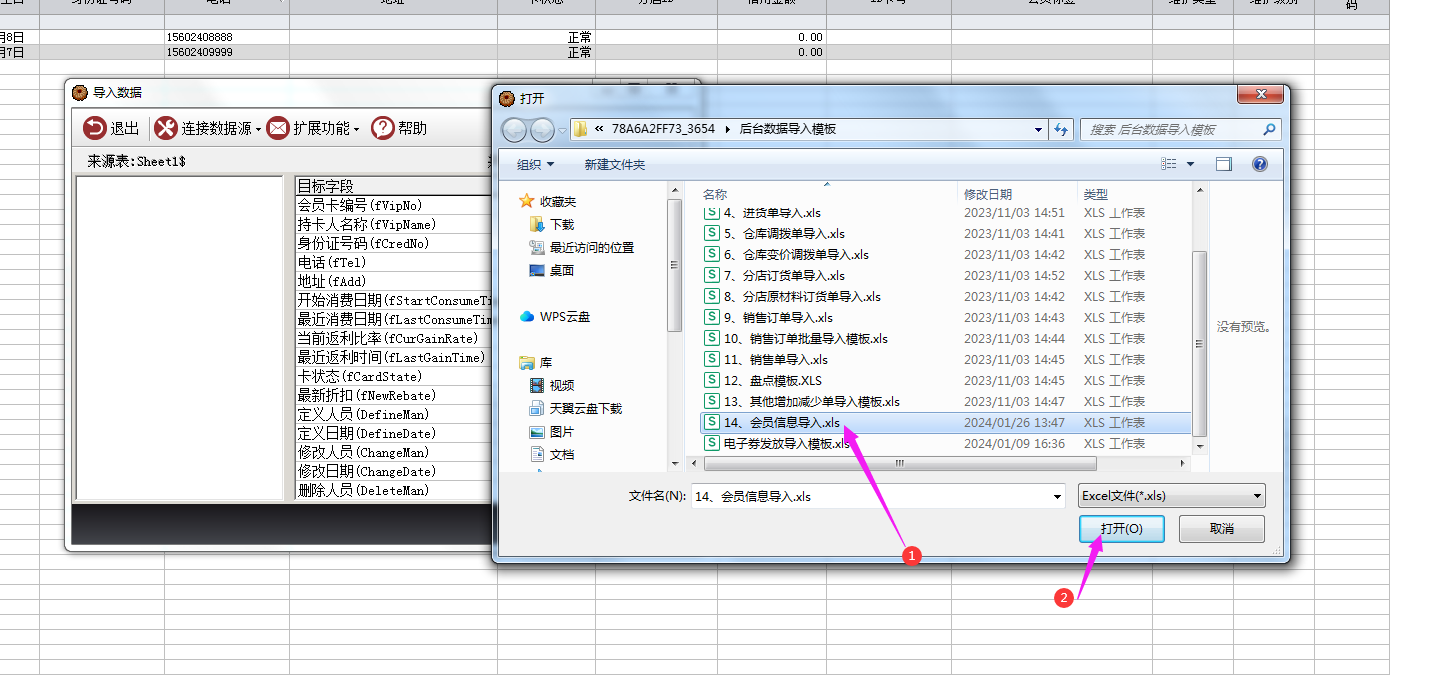The height and width of the screenshot is (675, 1437).
Task: Select 最近访问的位置 in the navigation pane
Action: [581, 247]
